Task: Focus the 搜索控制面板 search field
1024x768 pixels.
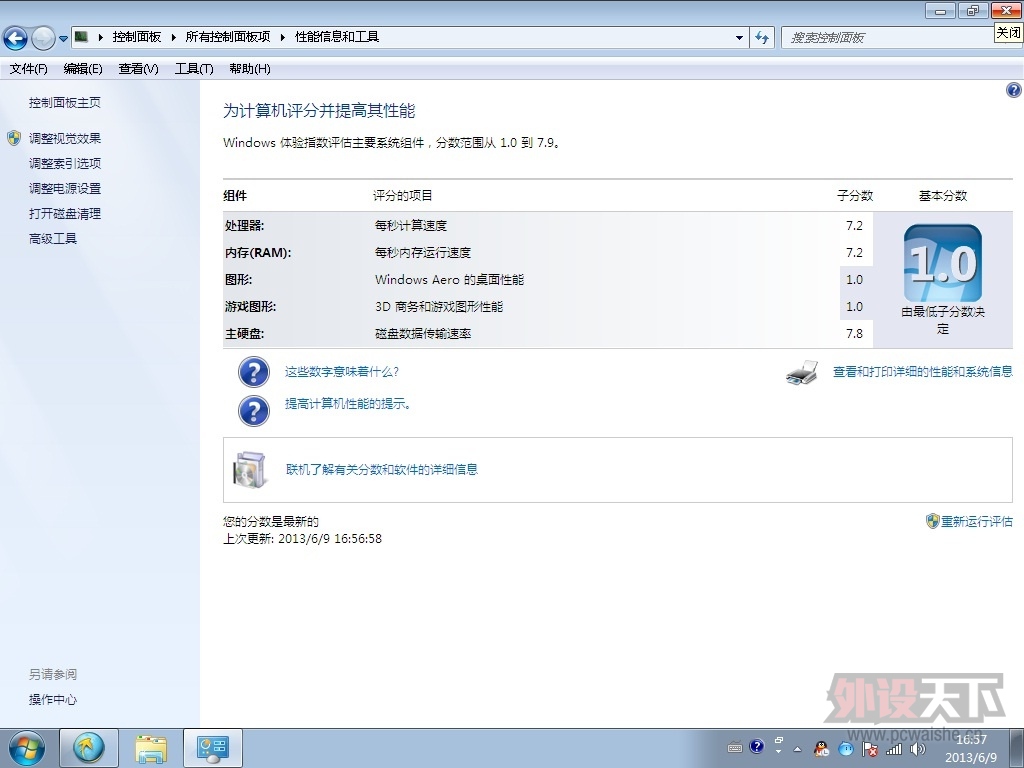Action: pyautogui.click(x=886, y=38)
